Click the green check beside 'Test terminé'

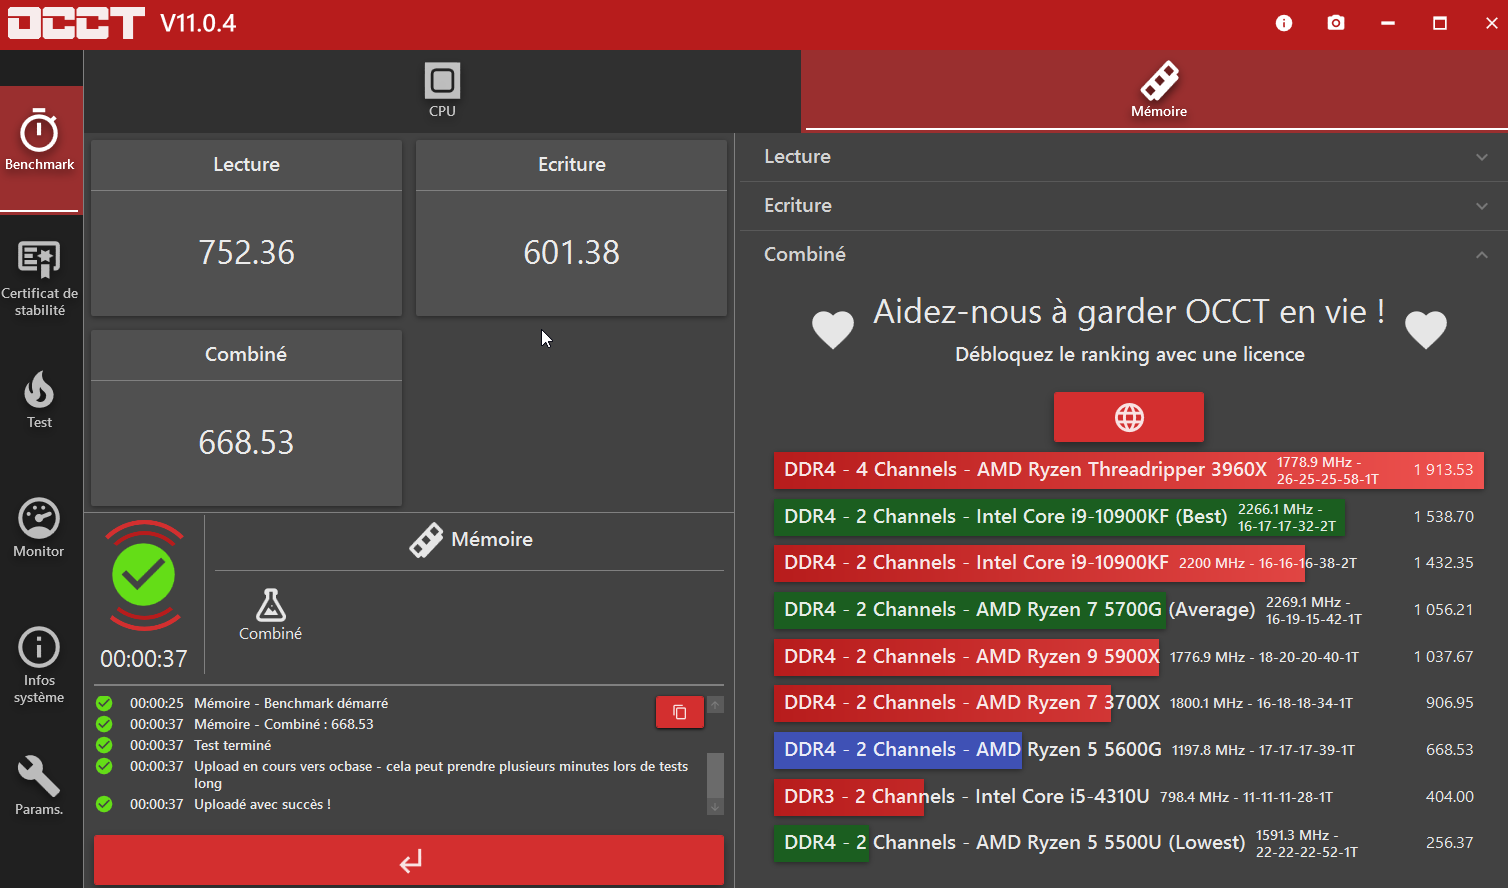[104, 746]
